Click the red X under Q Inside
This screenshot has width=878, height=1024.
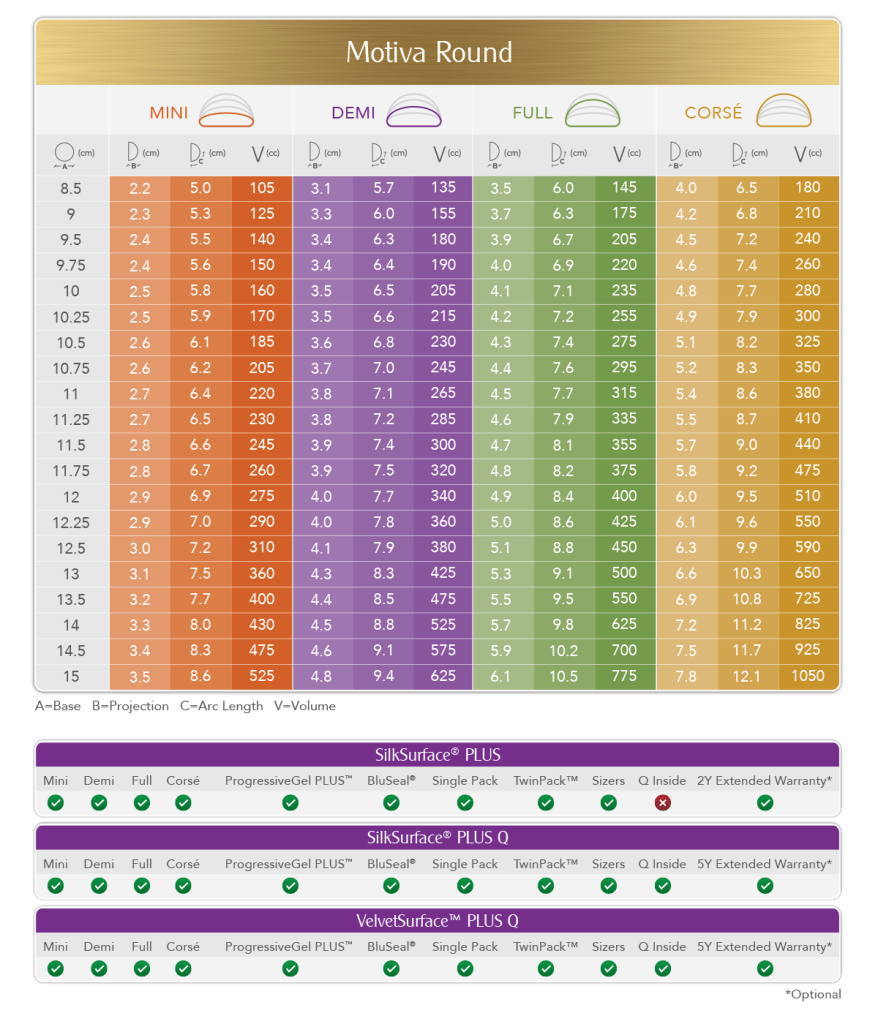(662, 802)
